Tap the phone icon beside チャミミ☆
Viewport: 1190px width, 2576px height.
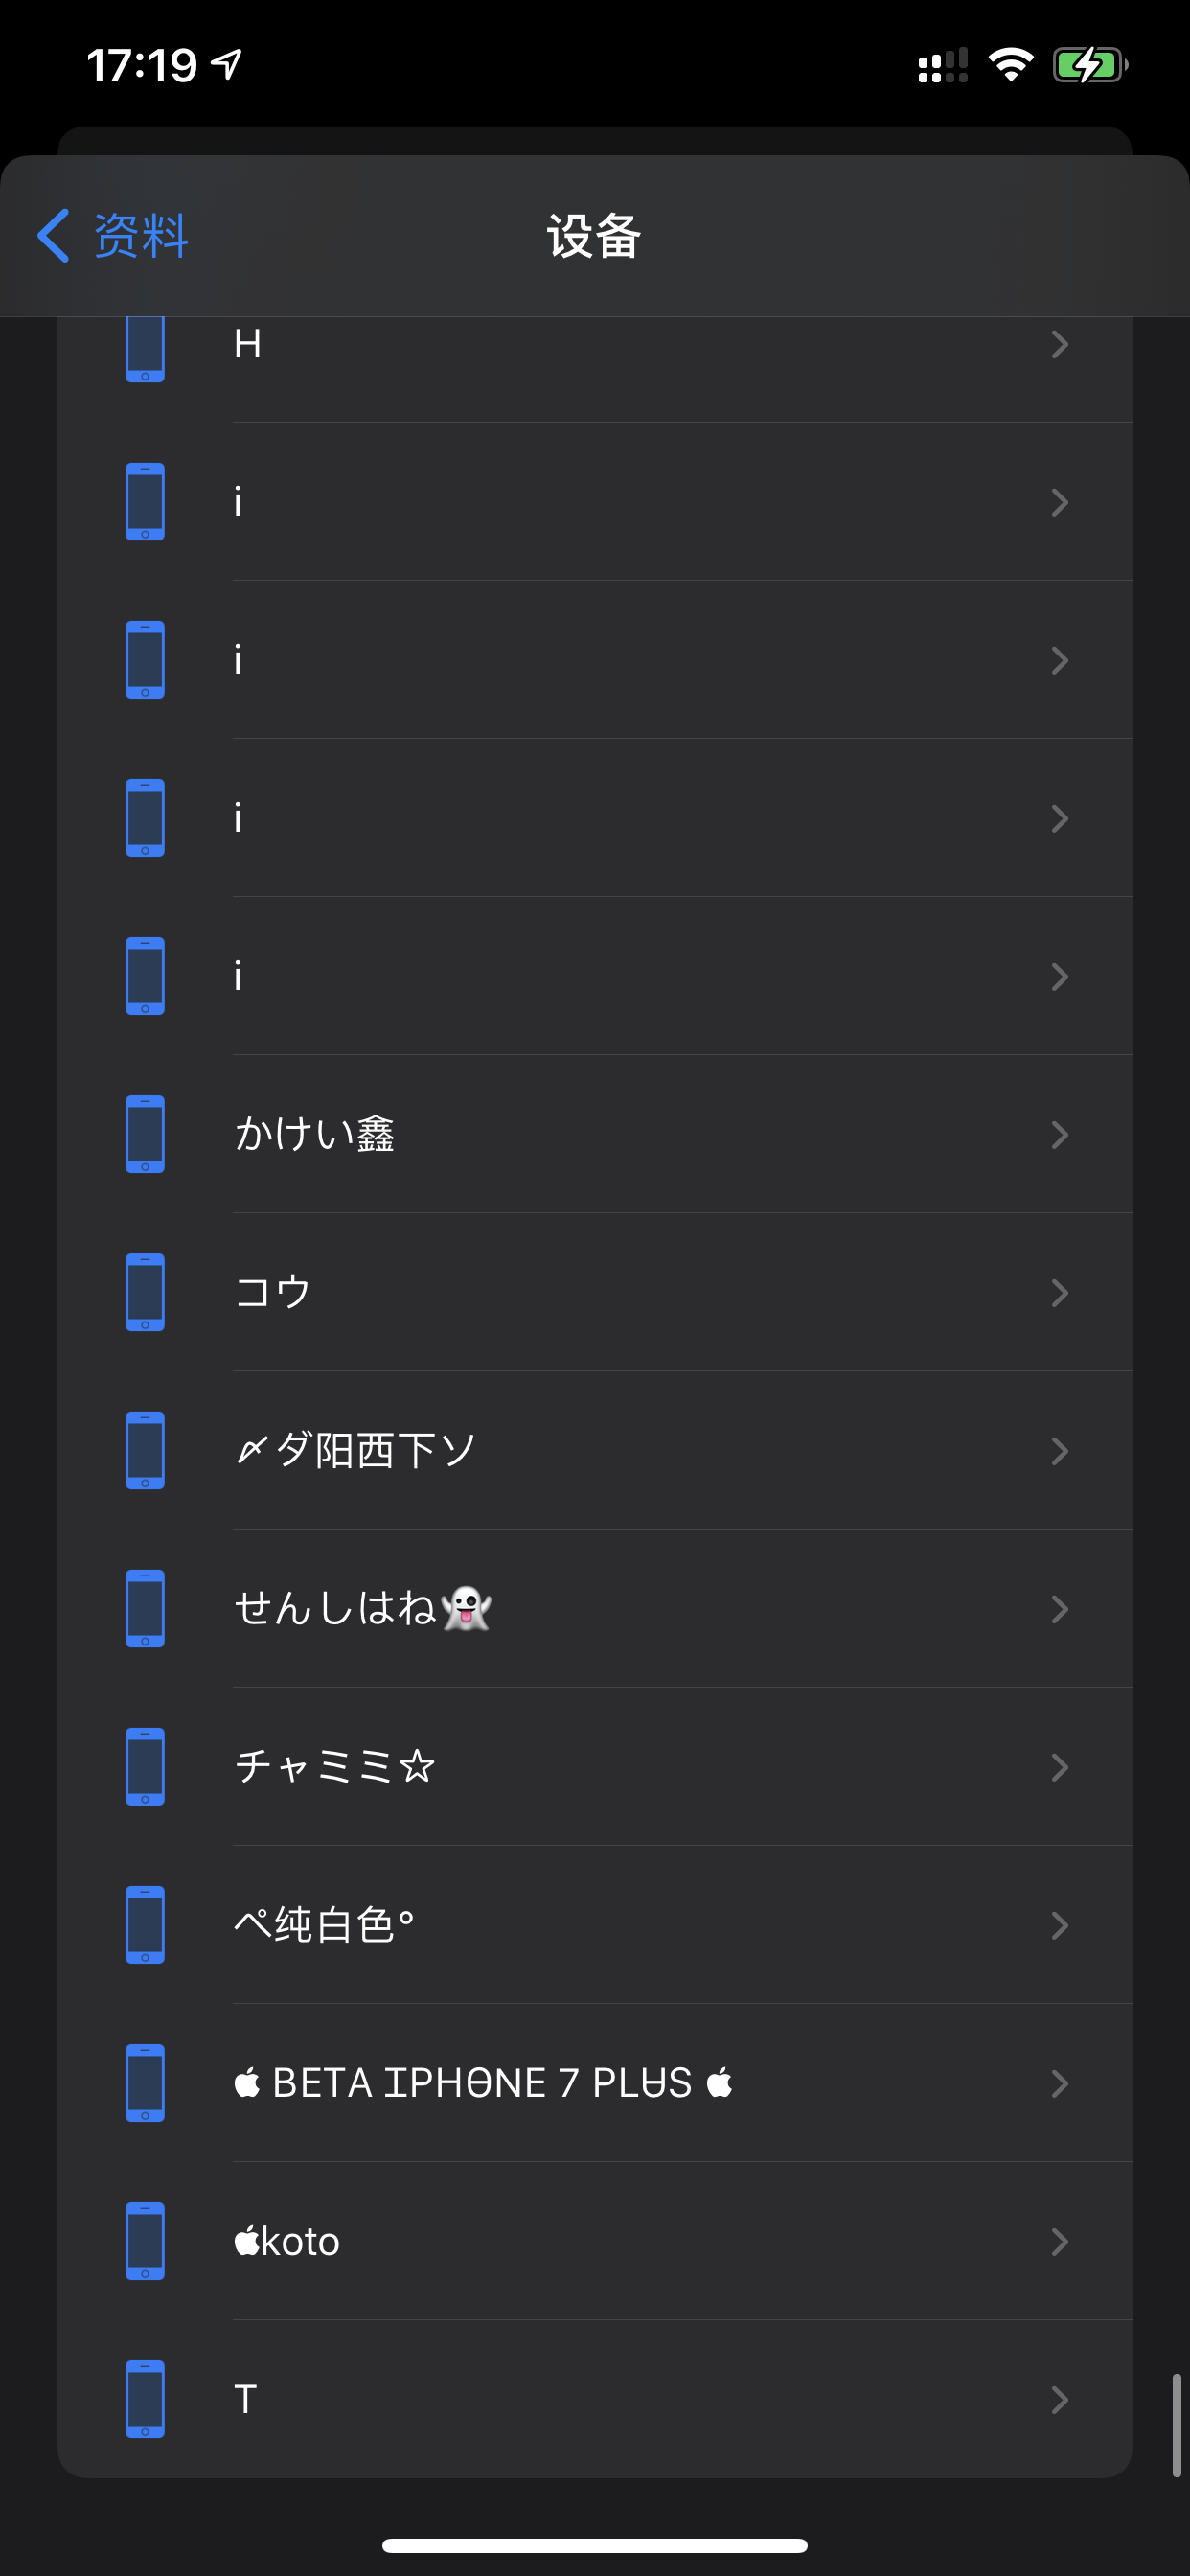[145, 1766]
